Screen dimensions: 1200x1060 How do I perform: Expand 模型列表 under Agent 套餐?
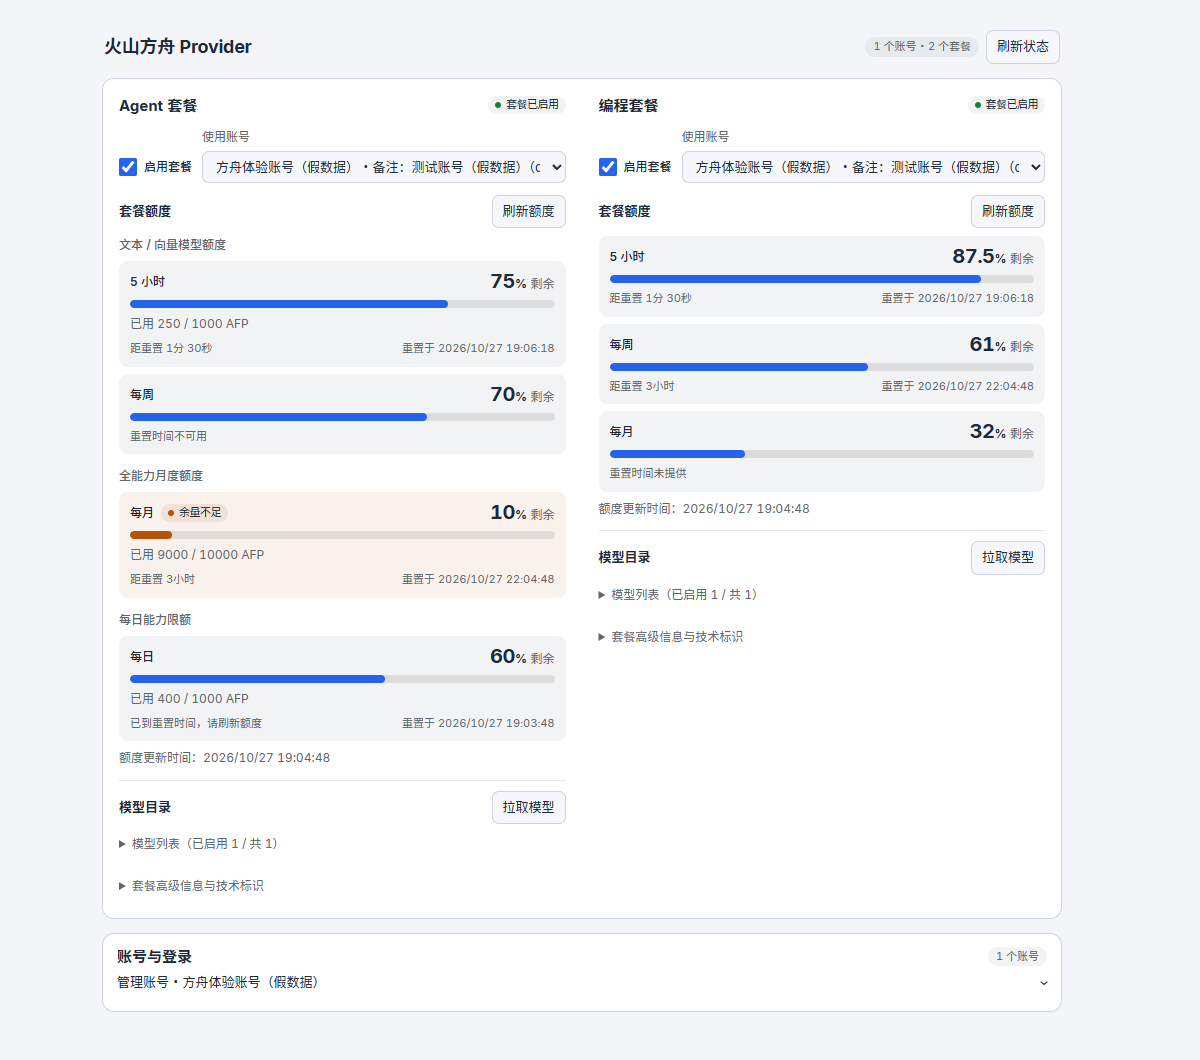pyautogui.click(x=199, y=844)
